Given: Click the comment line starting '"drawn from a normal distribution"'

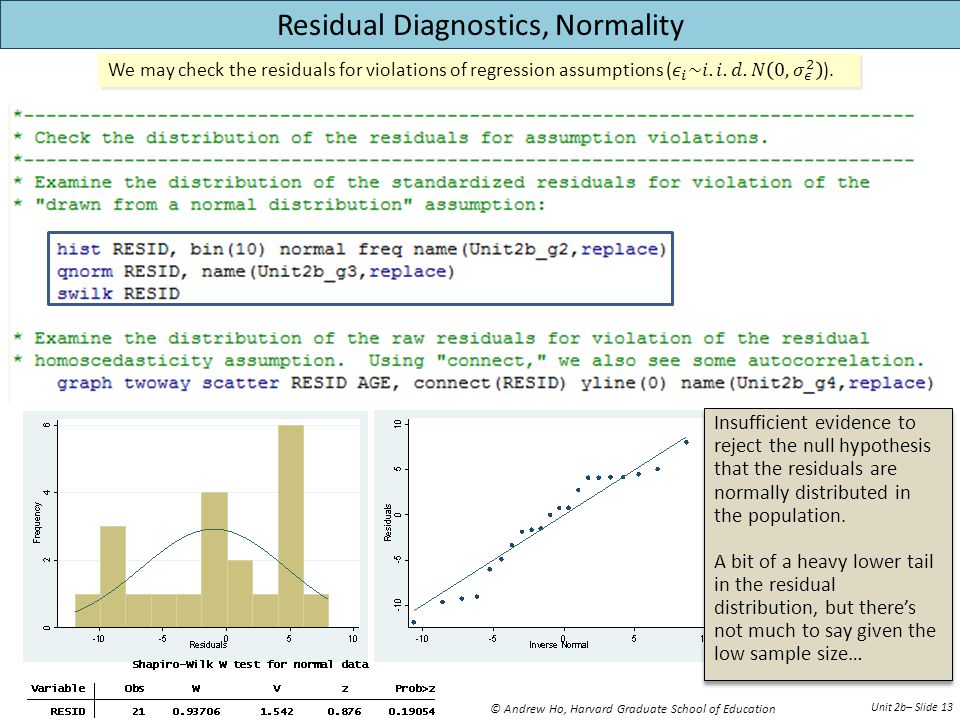Looking at the screenshot, I should click(279, 204).
